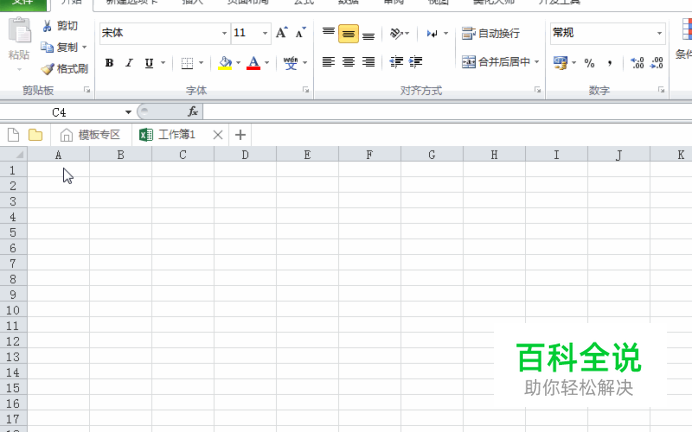Open Name Box dropdown arrow

tap(128, 112)
